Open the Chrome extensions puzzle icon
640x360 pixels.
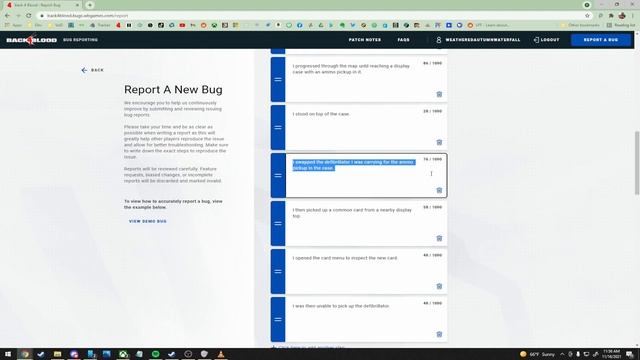coord(611,16)
